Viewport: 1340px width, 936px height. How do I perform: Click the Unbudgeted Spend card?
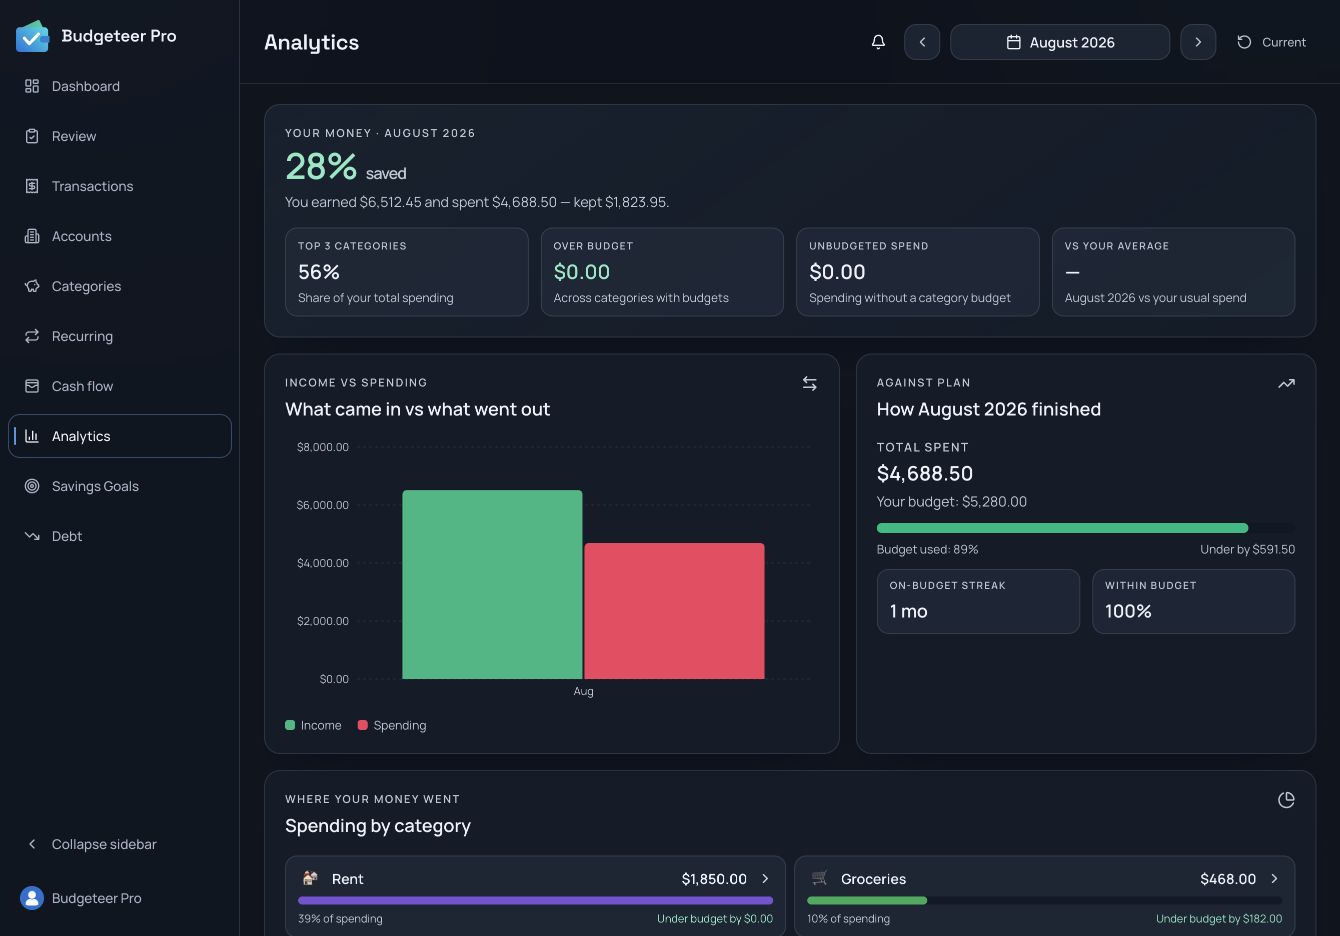(918, 272)
